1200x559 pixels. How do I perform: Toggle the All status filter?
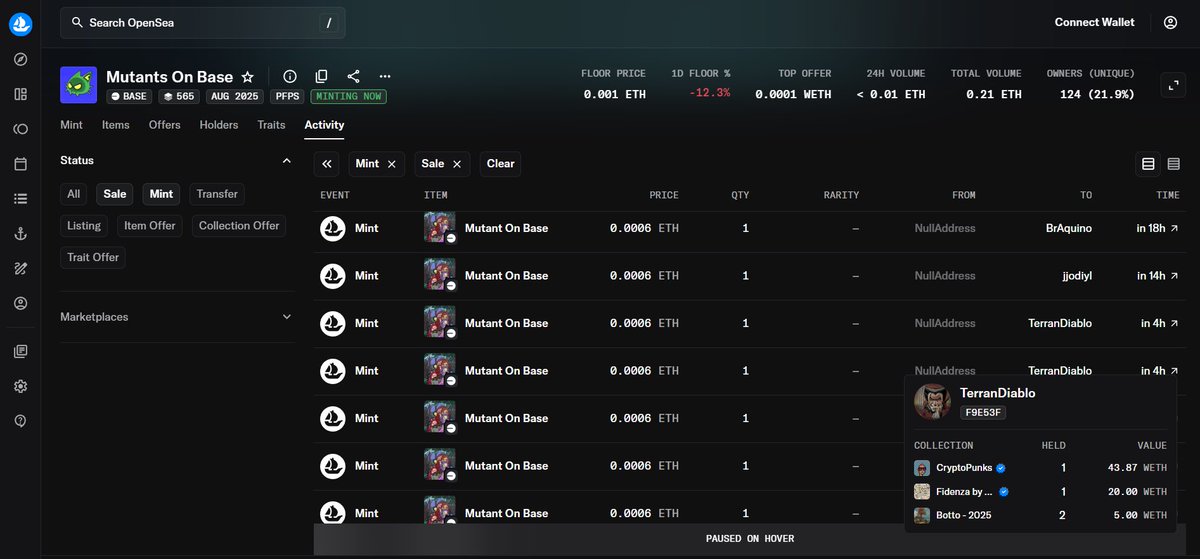click(x=74, y=194)
